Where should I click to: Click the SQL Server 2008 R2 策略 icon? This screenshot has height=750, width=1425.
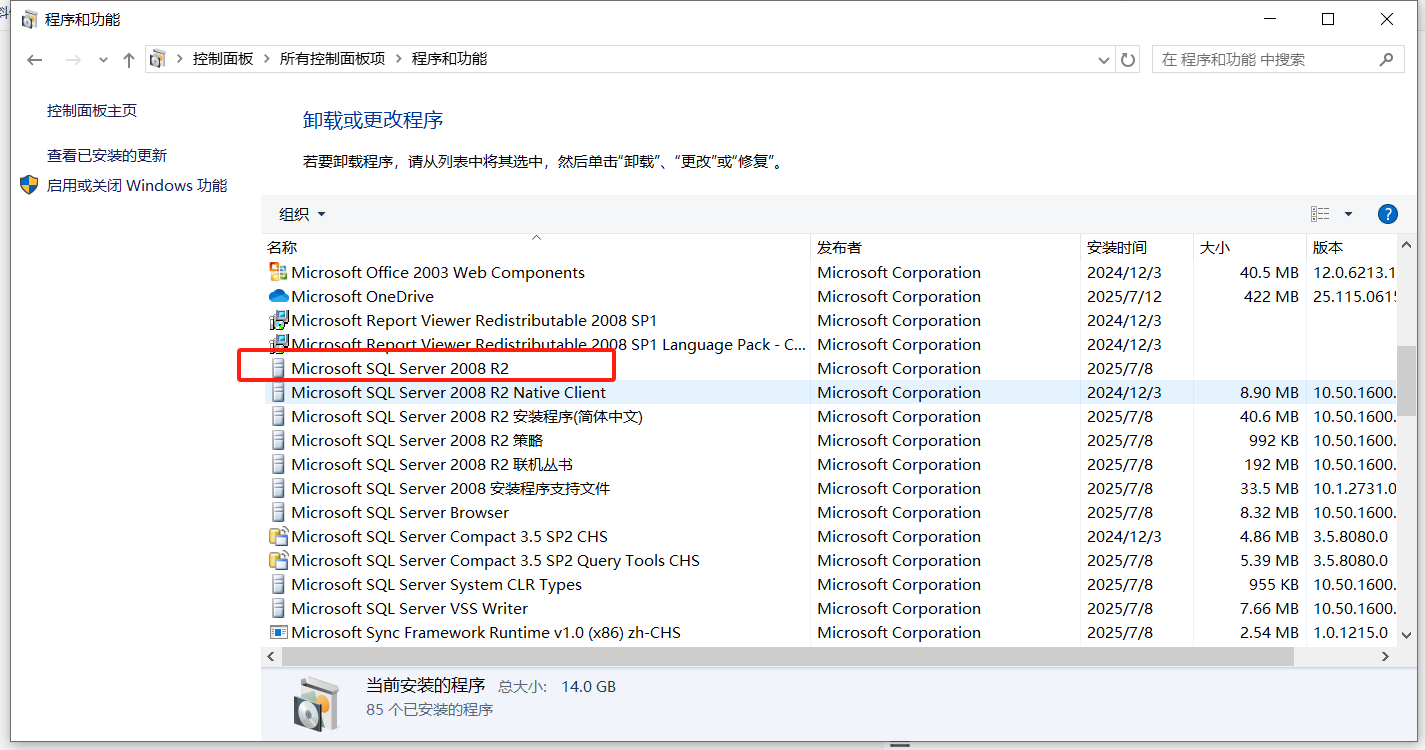pos(278,440)
